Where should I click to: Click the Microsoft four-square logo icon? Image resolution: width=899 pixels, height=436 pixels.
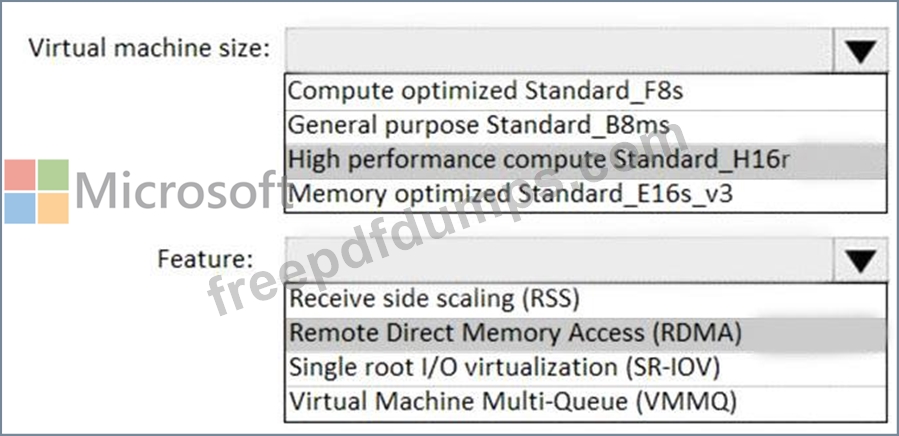(37, 192)
